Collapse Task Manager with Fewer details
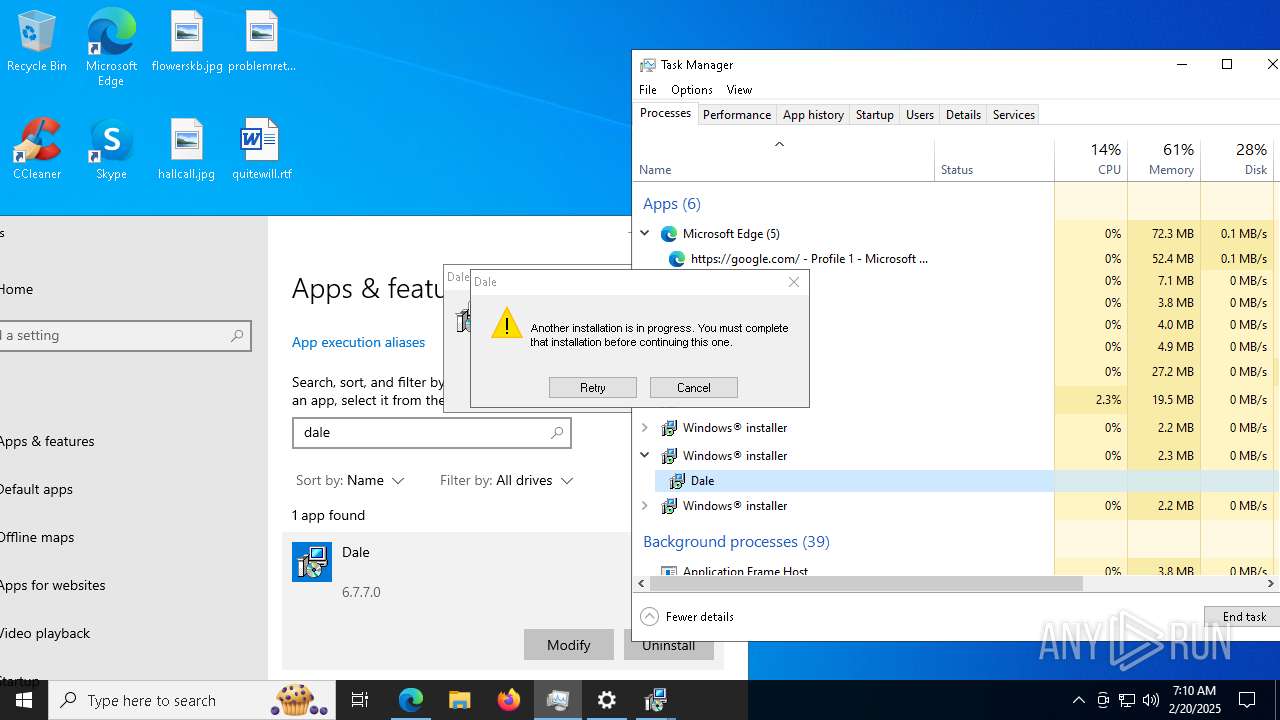This screenshot has width=1280, height=720. click(687, 617)
